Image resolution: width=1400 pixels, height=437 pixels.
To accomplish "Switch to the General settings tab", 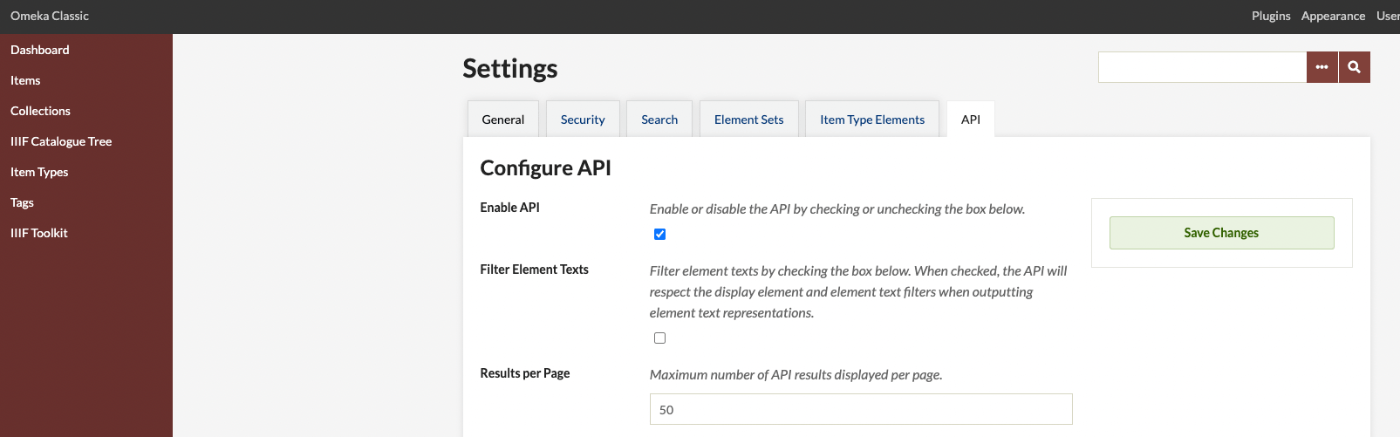I will tap(503, 119).
